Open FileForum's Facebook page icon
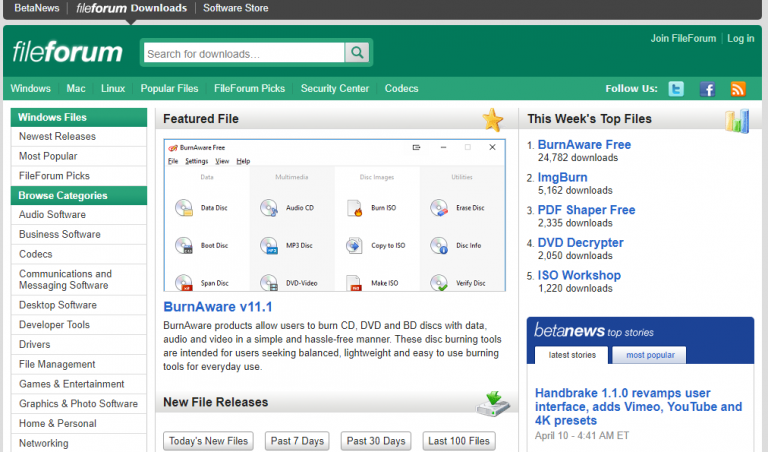This screenshot has width=768, height=452. tap(708, 89)
